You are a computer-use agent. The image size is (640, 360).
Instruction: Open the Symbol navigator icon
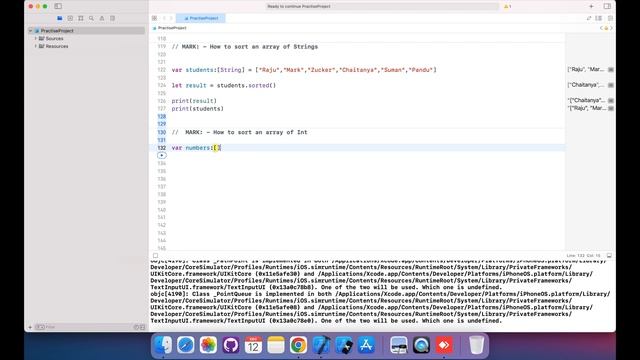pos(81,18)
